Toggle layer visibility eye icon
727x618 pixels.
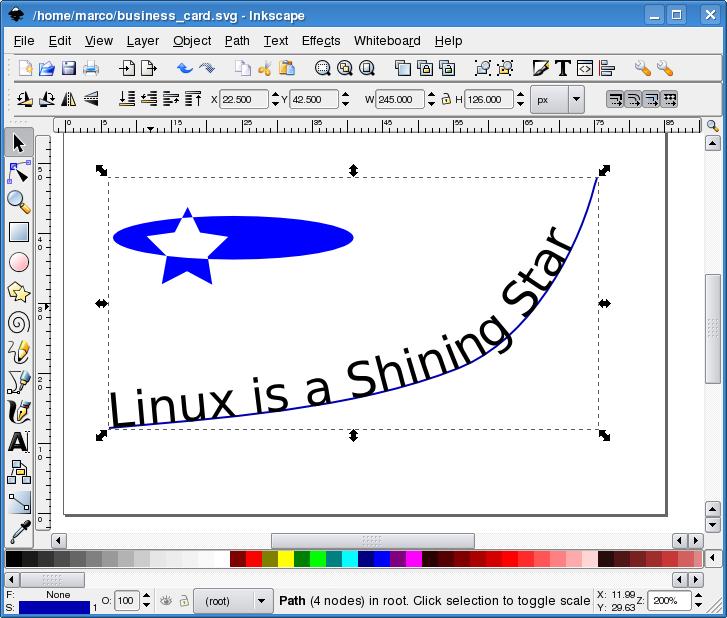click(166, 601)
